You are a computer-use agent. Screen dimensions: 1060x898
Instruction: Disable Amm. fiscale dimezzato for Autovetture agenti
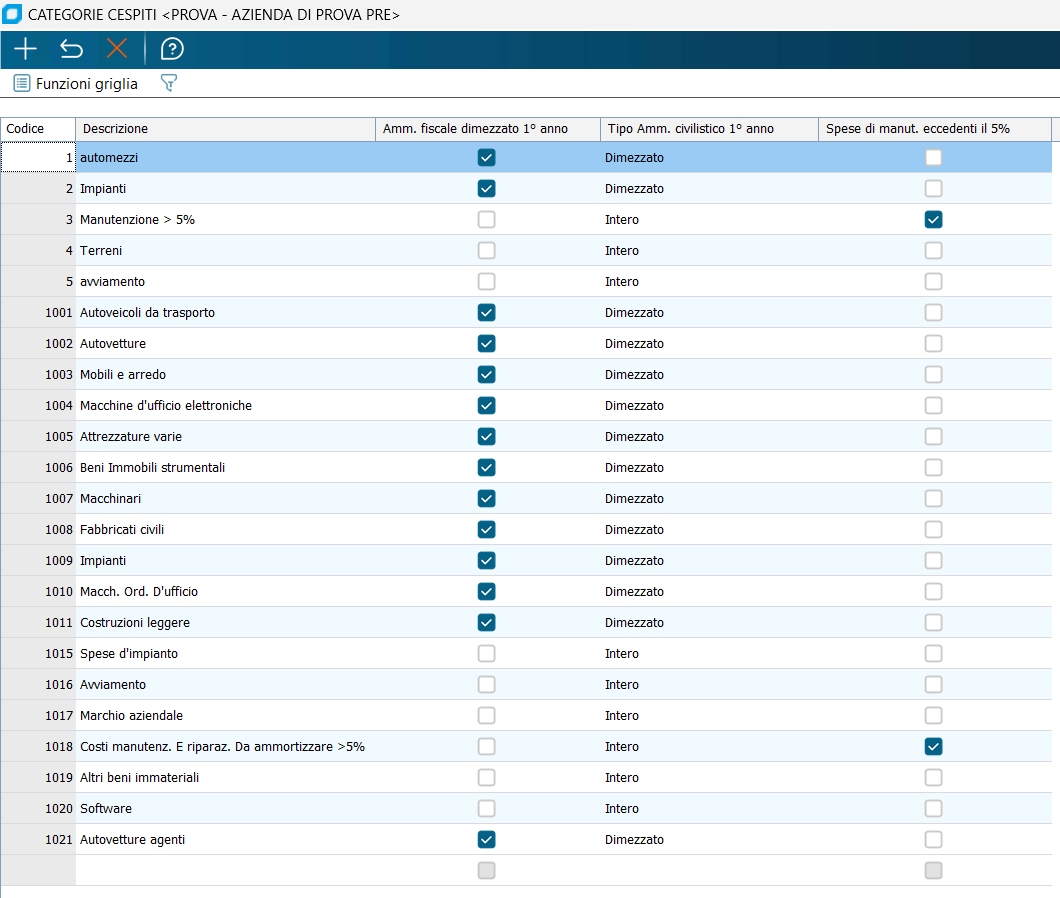[x=486, y=839]
